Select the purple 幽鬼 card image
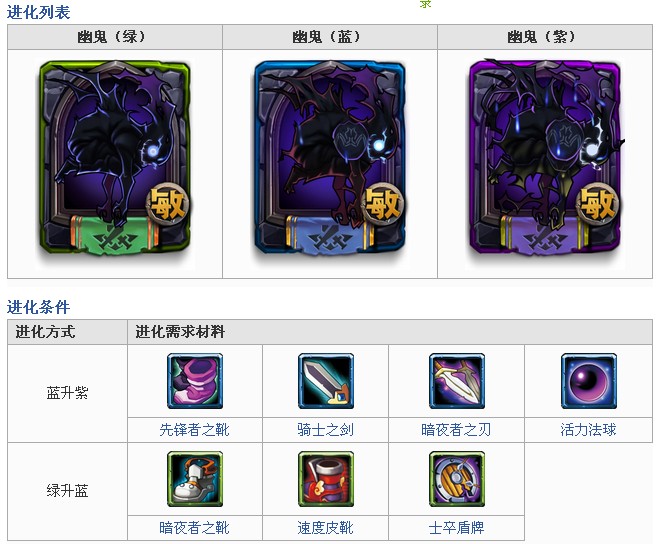The height and width of the screenshot is (544, 657). coord(545,157)
